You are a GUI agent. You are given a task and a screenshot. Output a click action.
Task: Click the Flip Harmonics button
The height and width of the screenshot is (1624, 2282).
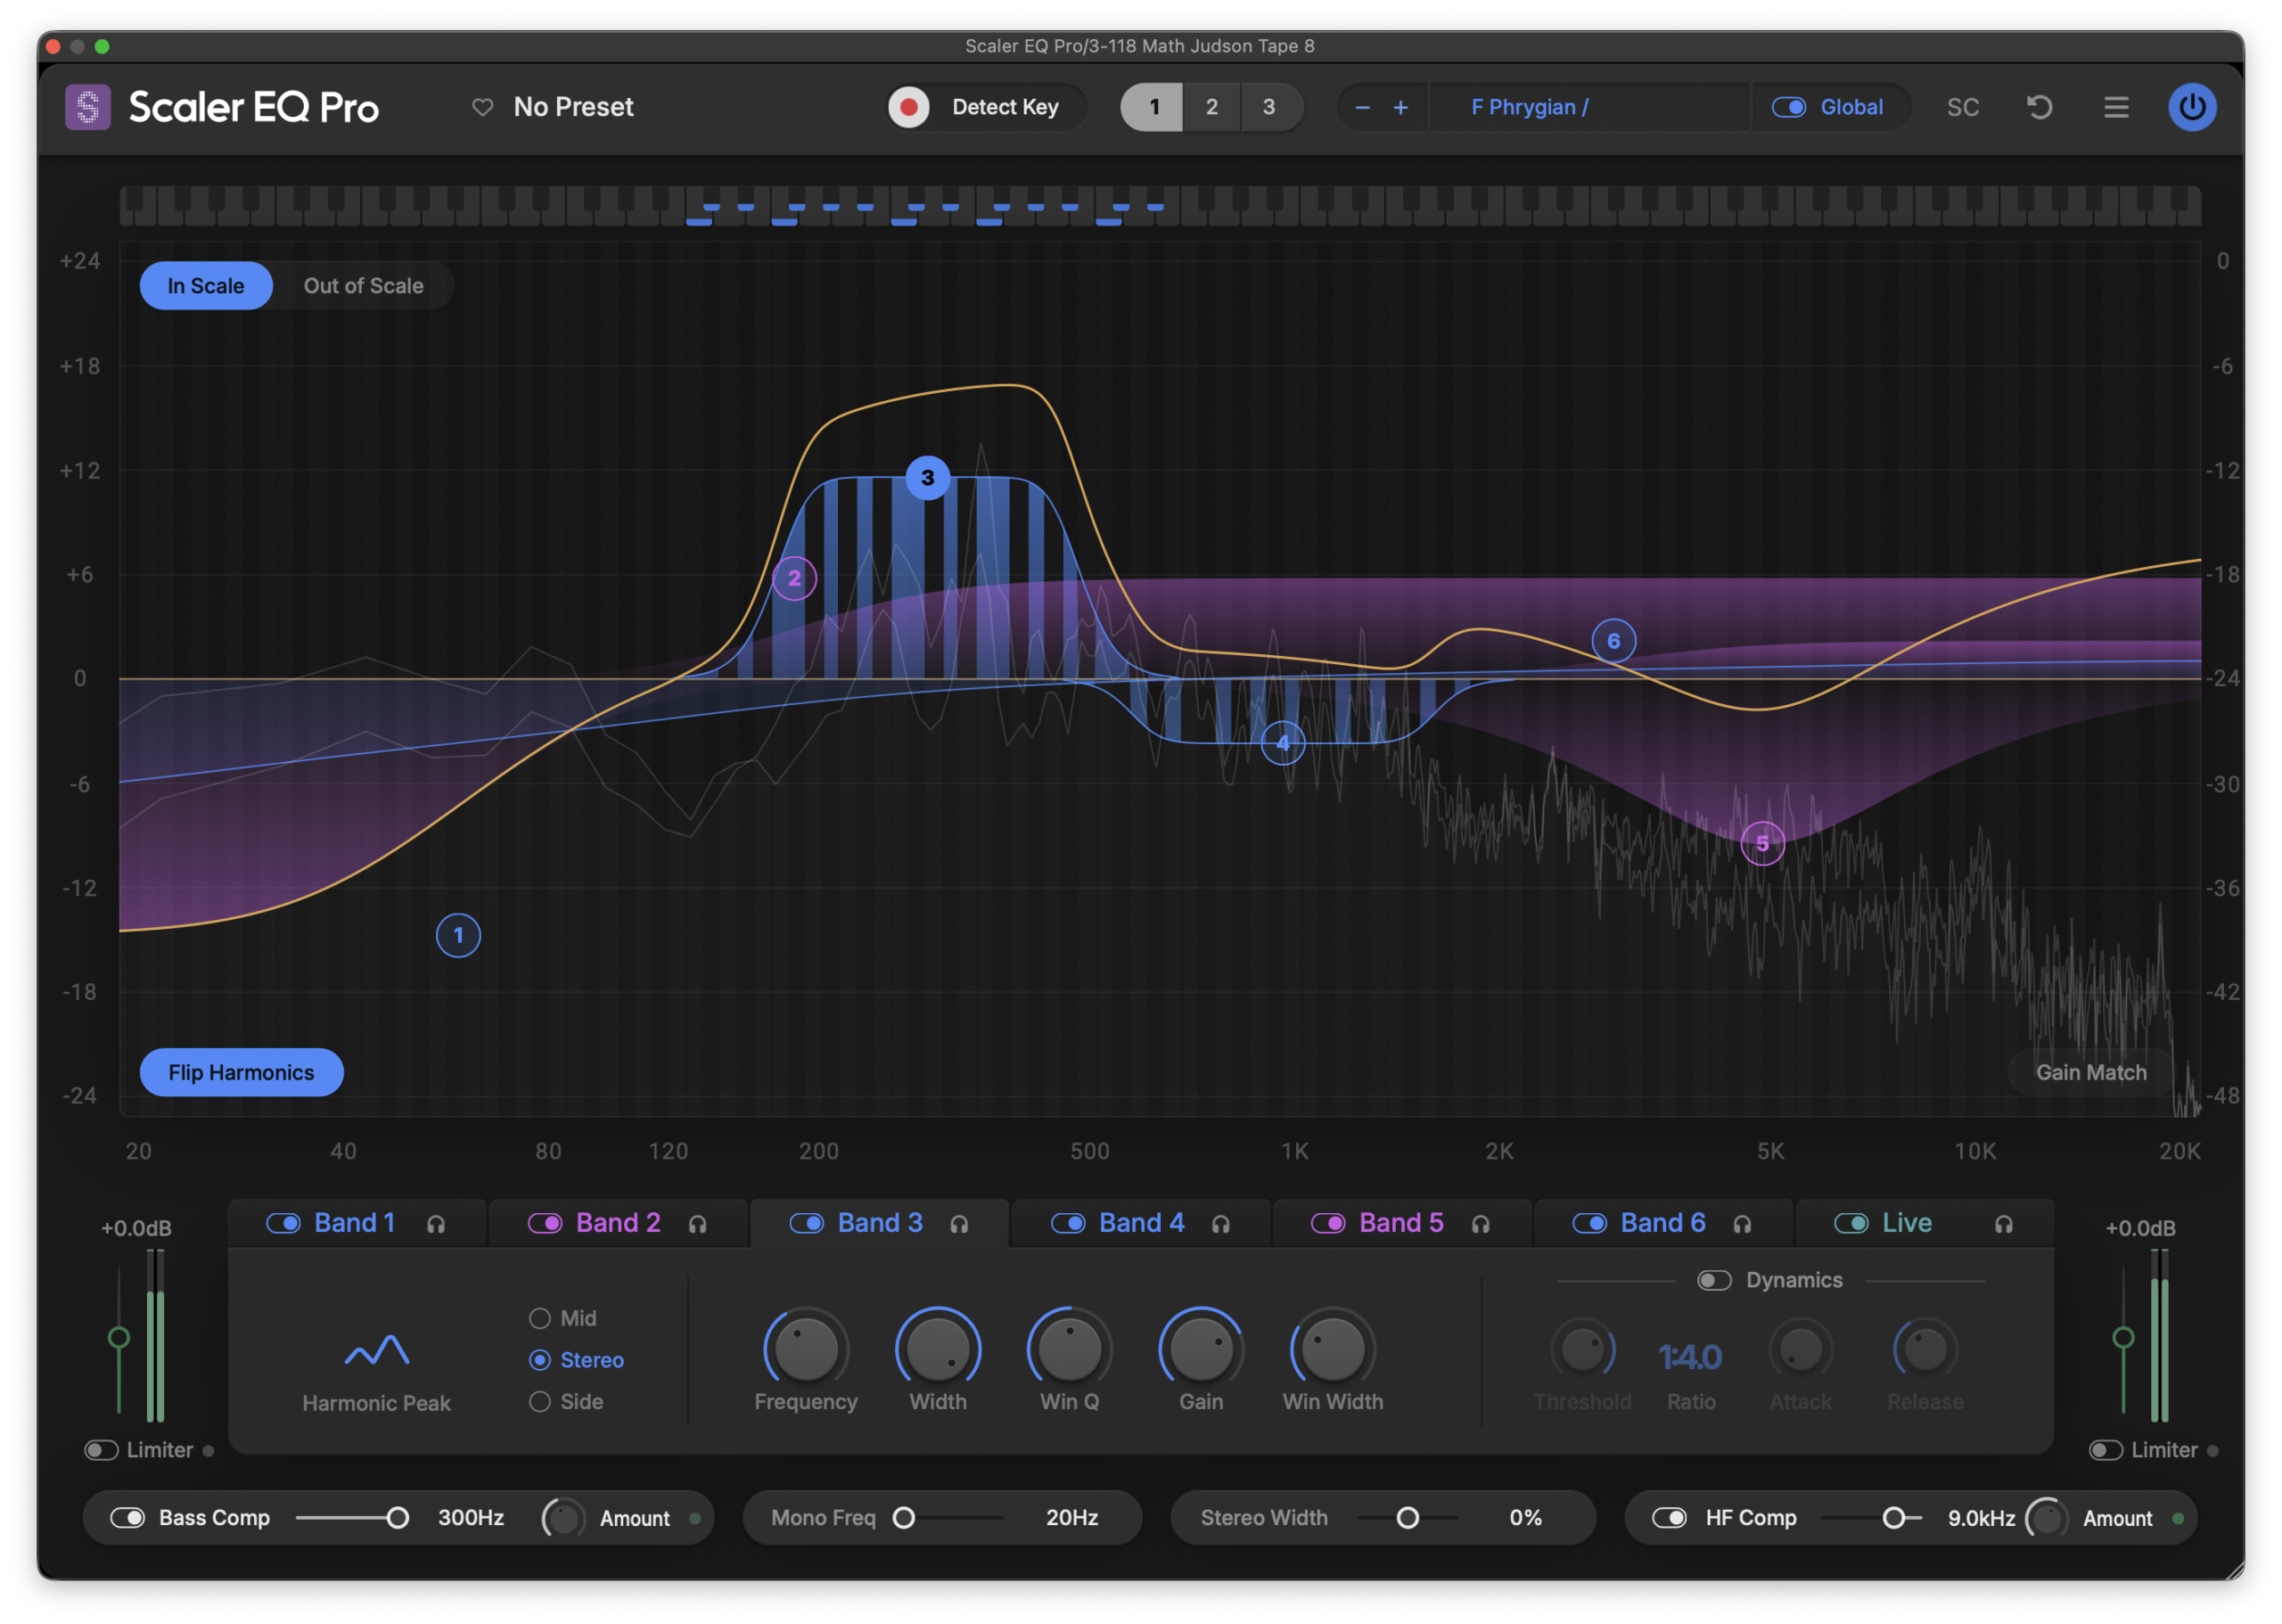pos(241,1072)
